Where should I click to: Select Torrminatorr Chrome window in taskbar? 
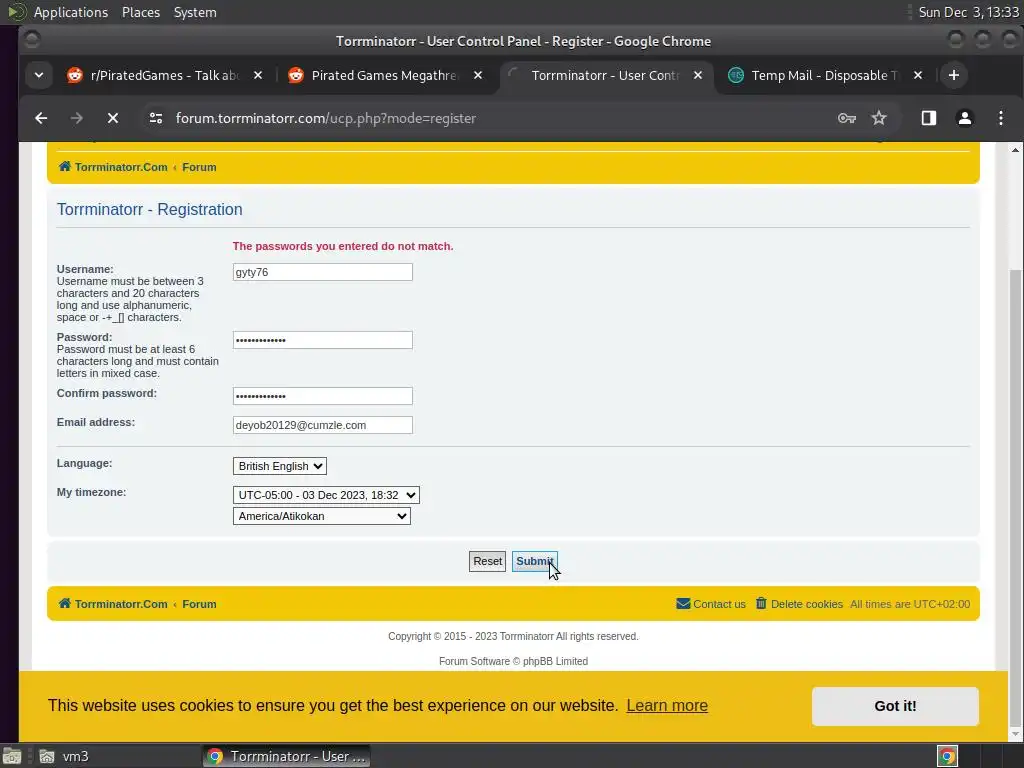point(286,756)
